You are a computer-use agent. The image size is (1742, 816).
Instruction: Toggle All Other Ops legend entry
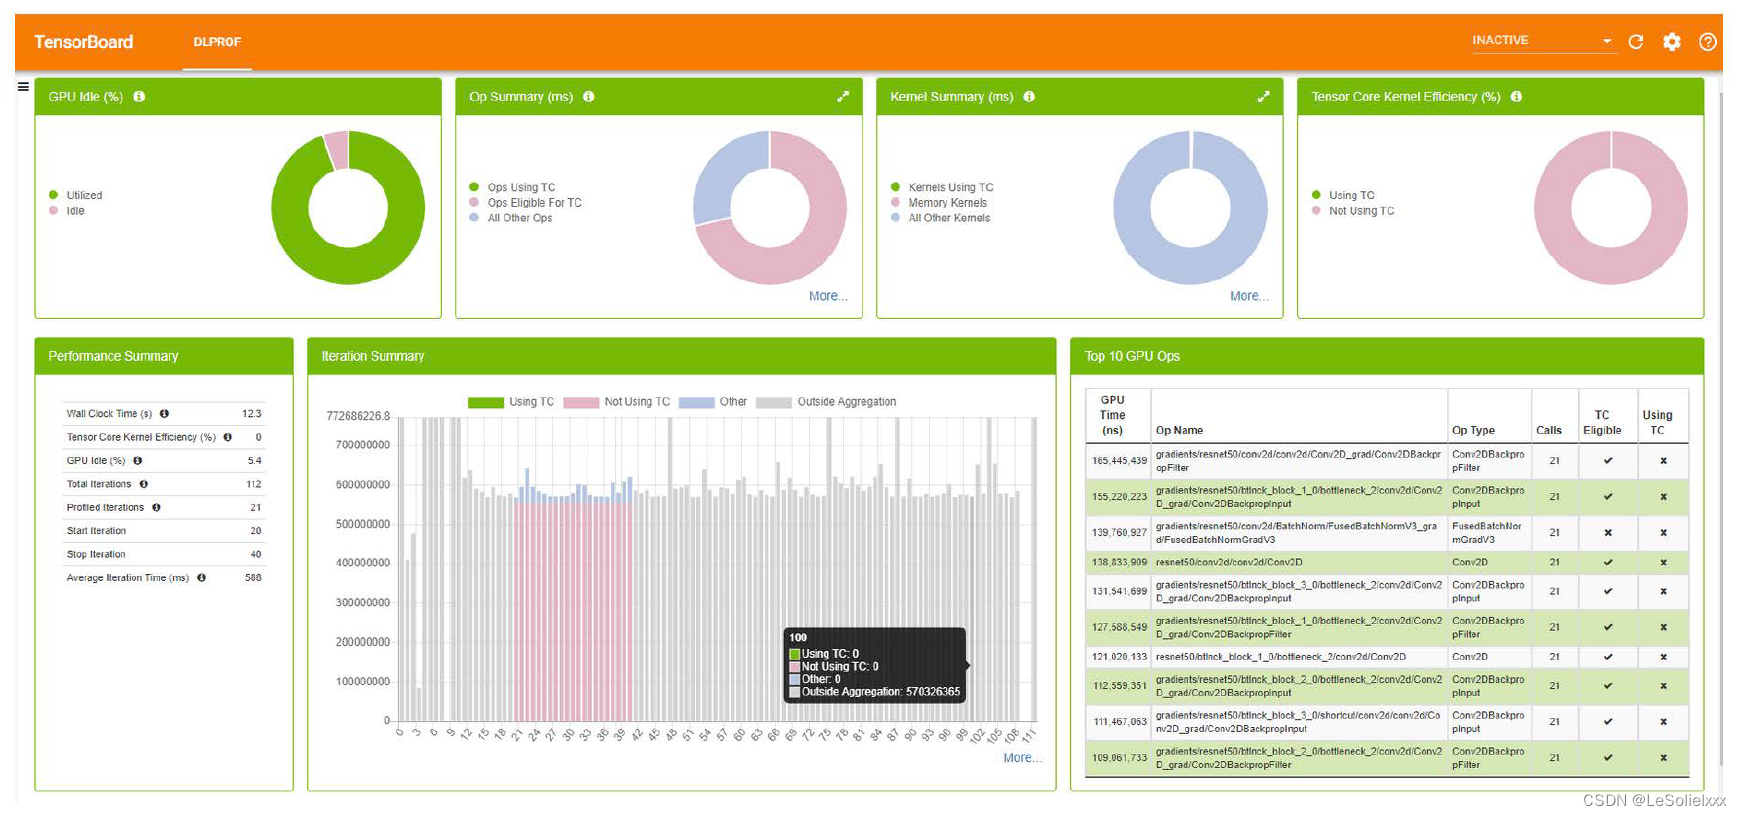point(510,218)
